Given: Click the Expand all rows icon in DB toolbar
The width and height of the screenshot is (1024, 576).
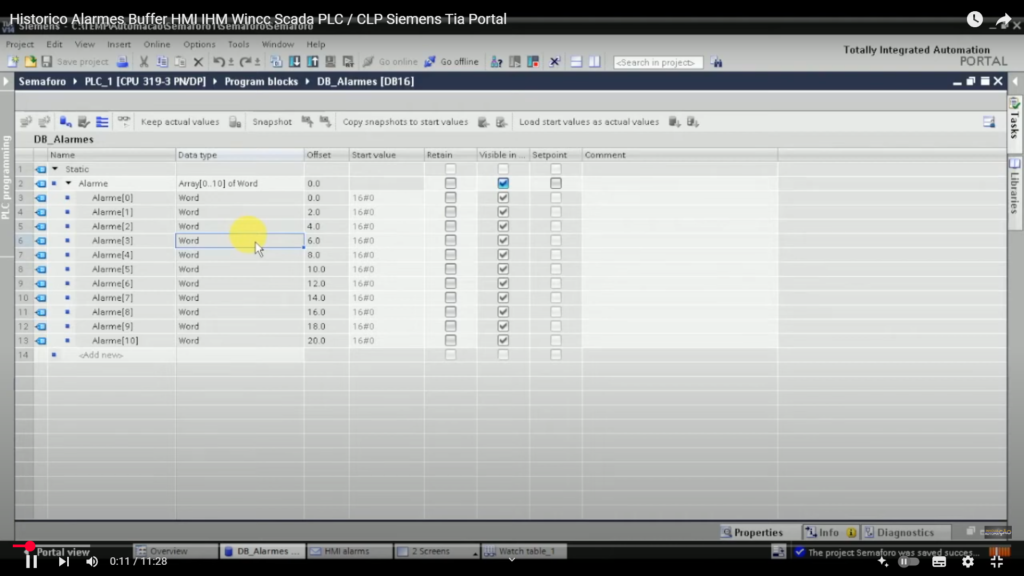Looking at the screenshot, I should pyautogui.click(x=103, y=122).
